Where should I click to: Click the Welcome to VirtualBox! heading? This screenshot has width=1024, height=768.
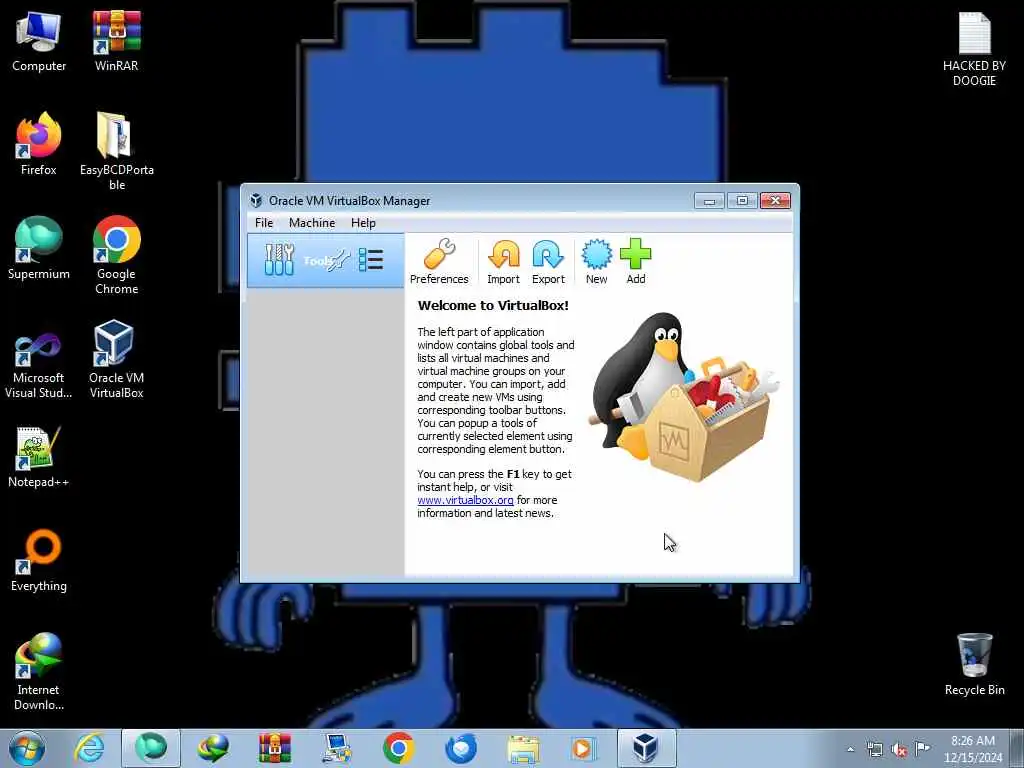(493, 305)
